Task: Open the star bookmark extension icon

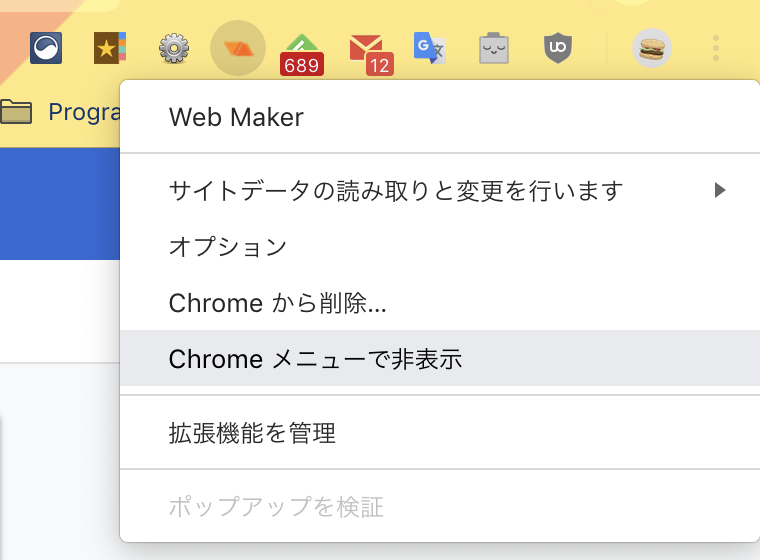Action: [x=110, y=48]
